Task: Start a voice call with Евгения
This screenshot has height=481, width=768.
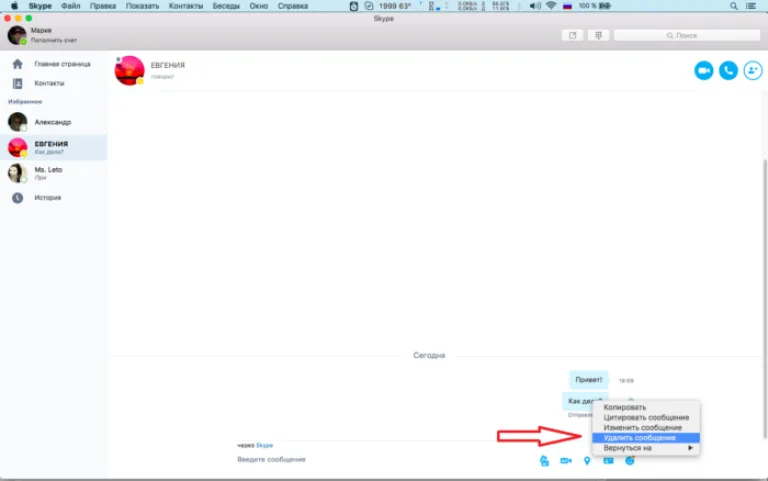Action: click(x=728, y=71)
